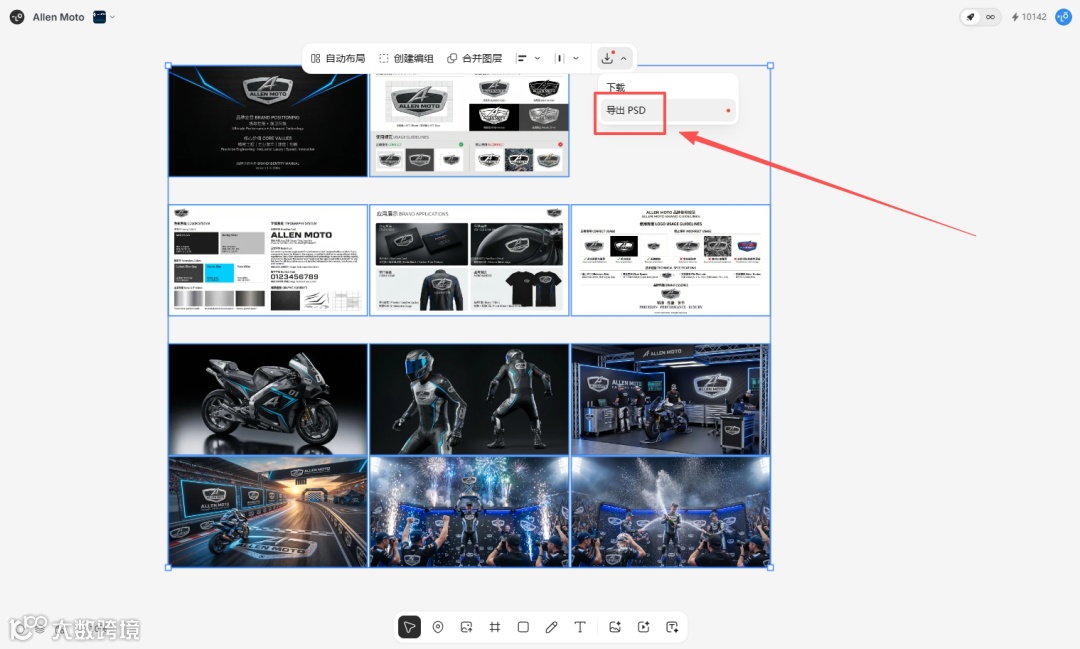Click the app logo at top left
The height and width of the screenshot is (649, 1080).
tap(17, 17)
